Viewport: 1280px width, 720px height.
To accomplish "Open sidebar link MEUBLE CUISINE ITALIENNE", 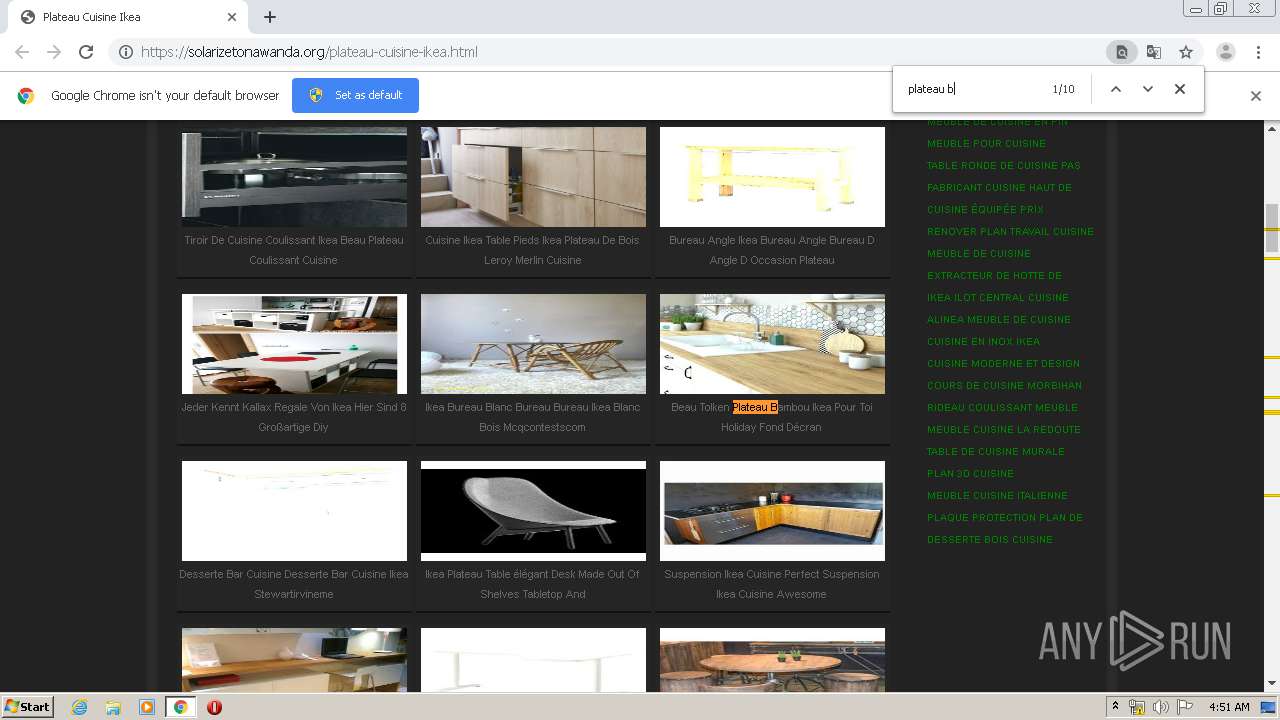I will (997, 496).
